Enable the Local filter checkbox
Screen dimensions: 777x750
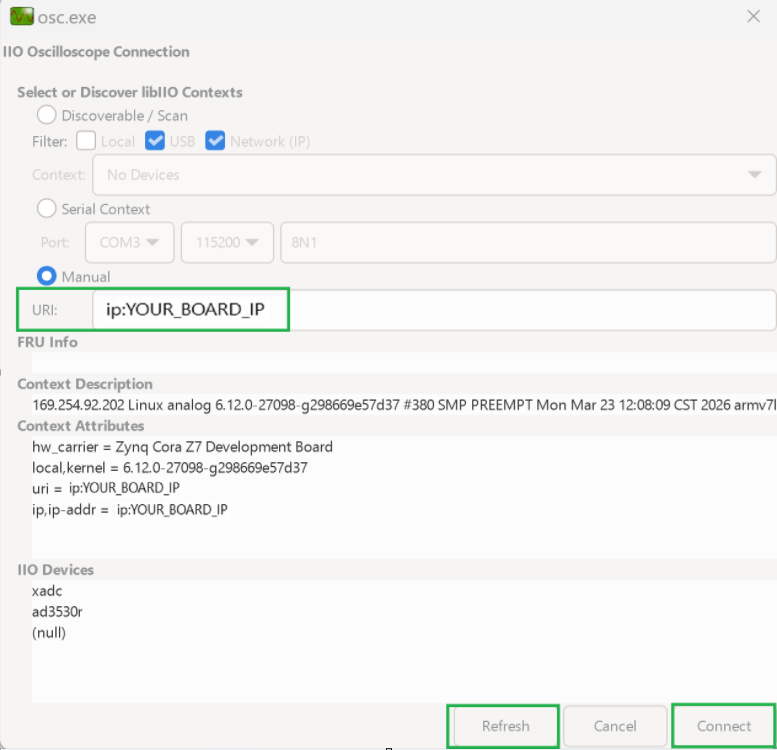pyautogui.click(x=87, y=141)
